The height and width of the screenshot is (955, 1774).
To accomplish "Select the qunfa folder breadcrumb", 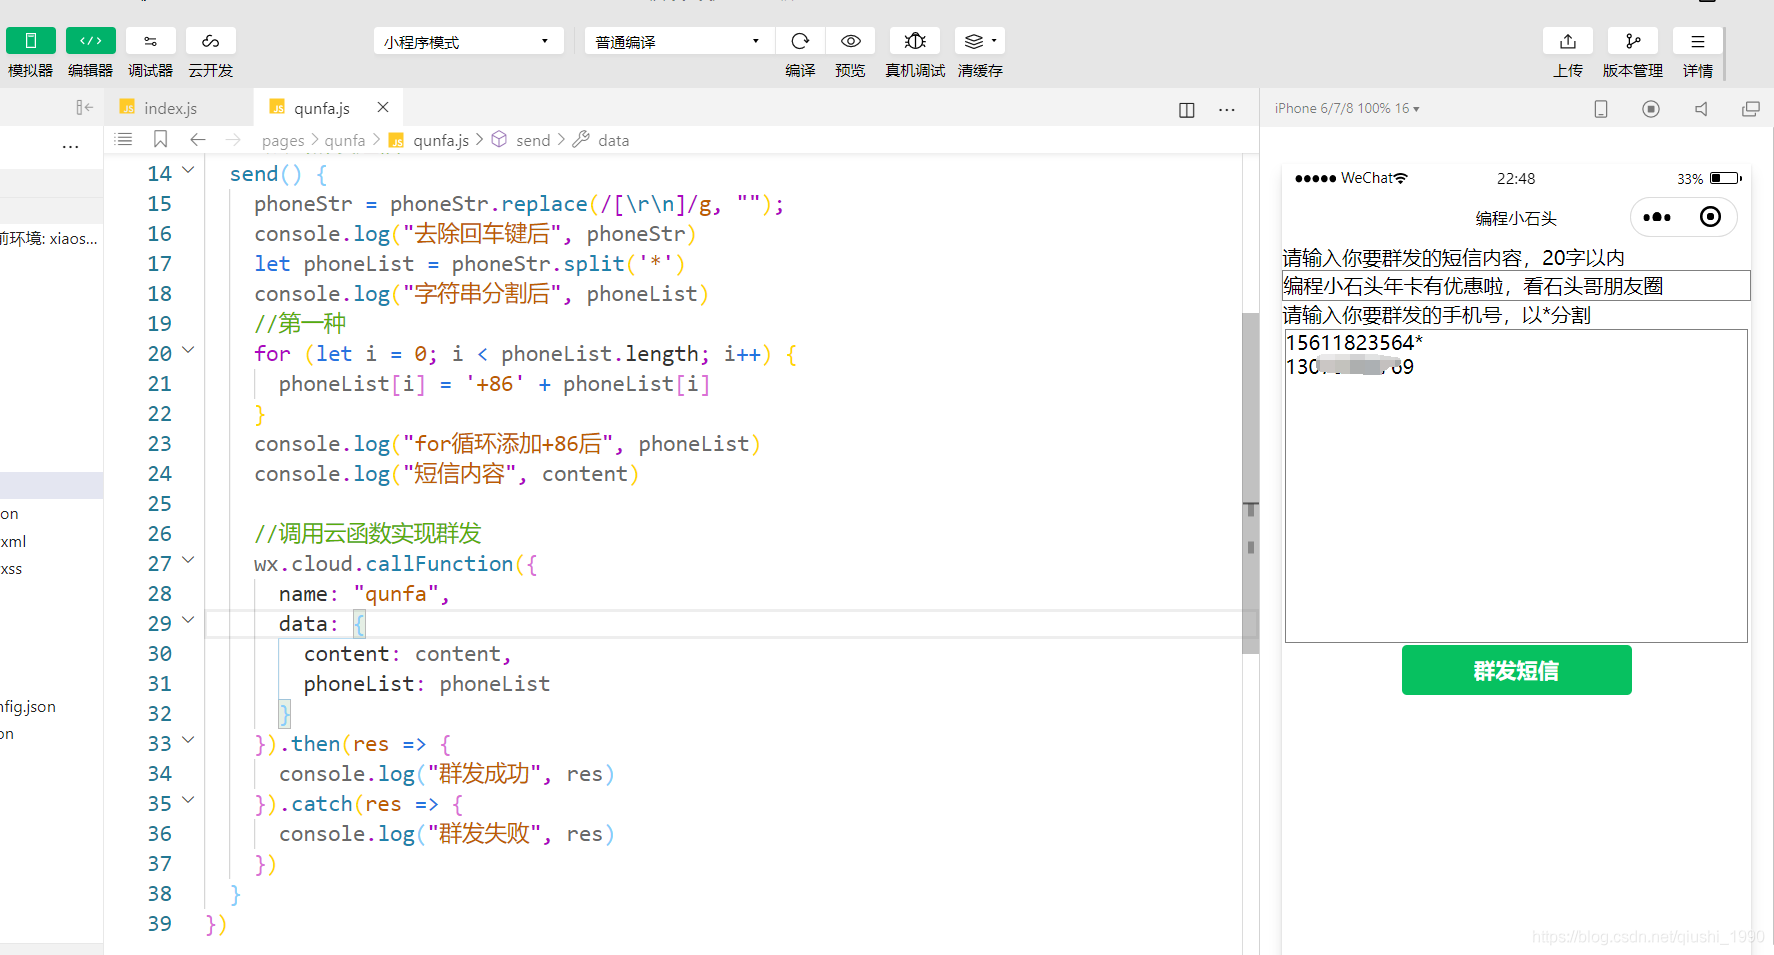I will pos(345,141).
